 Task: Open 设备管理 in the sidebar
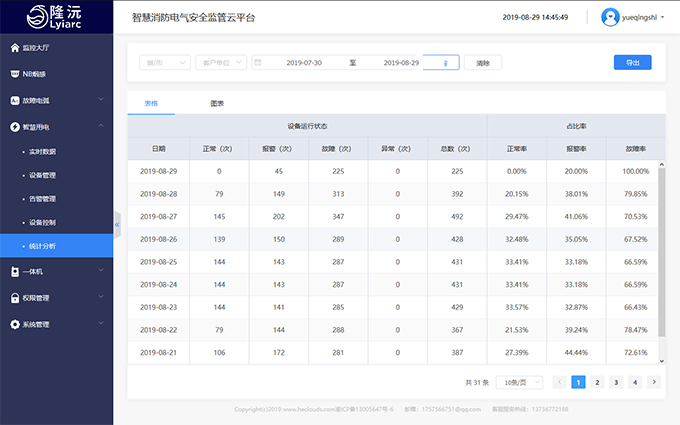42,174
